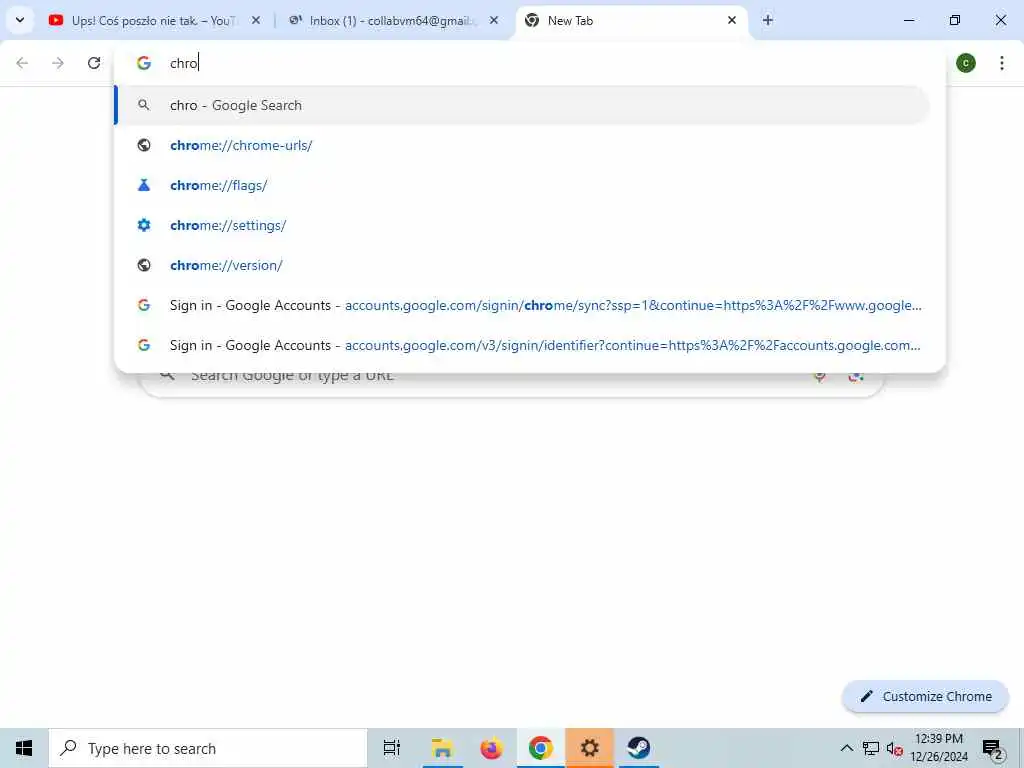Select 'chro - Google Search' suggestion
This screenshot has width=1024, height=768.
click(x=522, y=105)
